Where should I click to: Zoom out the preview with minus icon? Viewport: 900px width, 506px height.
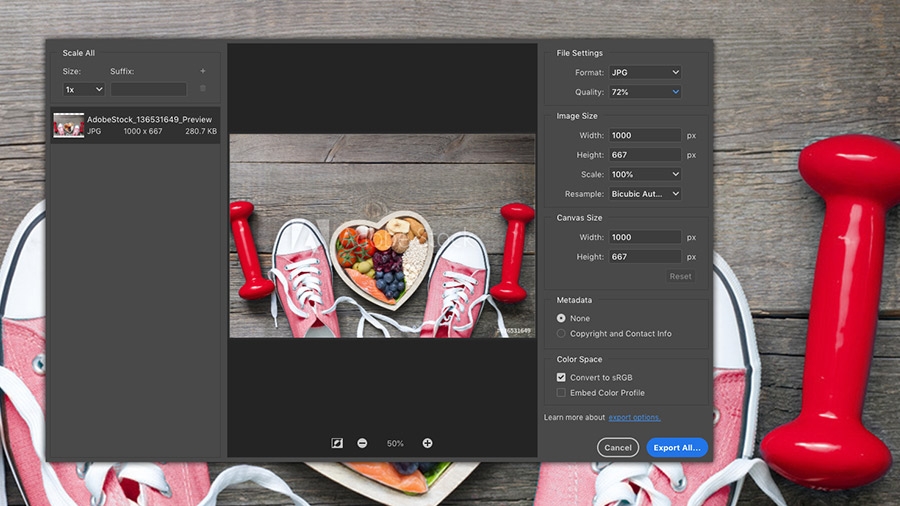[362, 443]
